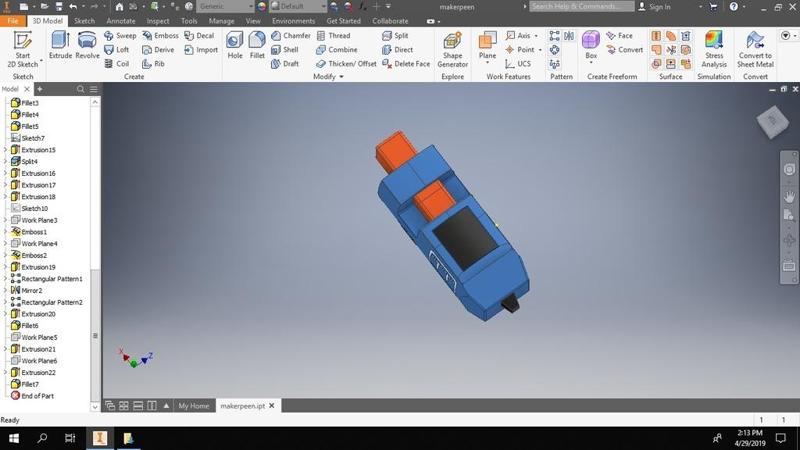Open model browser options menu
The height and width of the screenshot is (450, 800).
(x=94, y=89)
